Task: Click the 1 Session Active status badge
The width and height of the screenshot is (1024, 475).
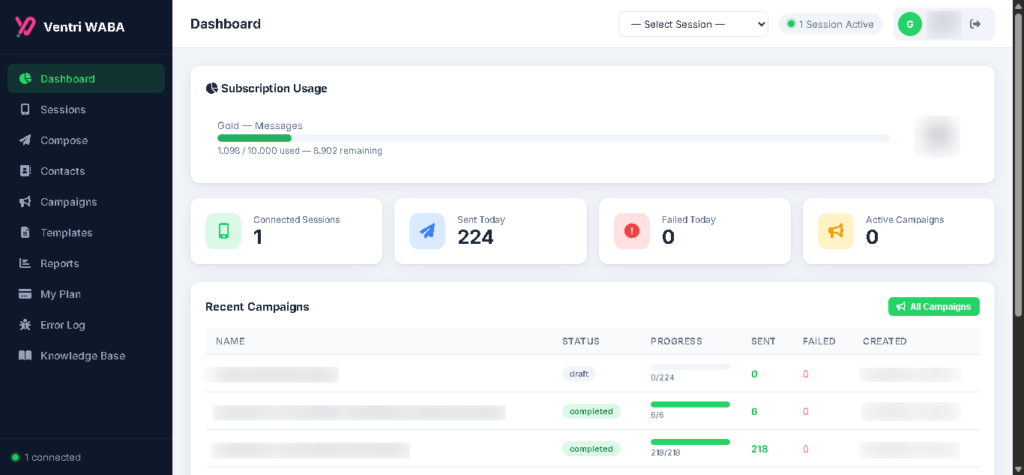Action: click(831, 24)
